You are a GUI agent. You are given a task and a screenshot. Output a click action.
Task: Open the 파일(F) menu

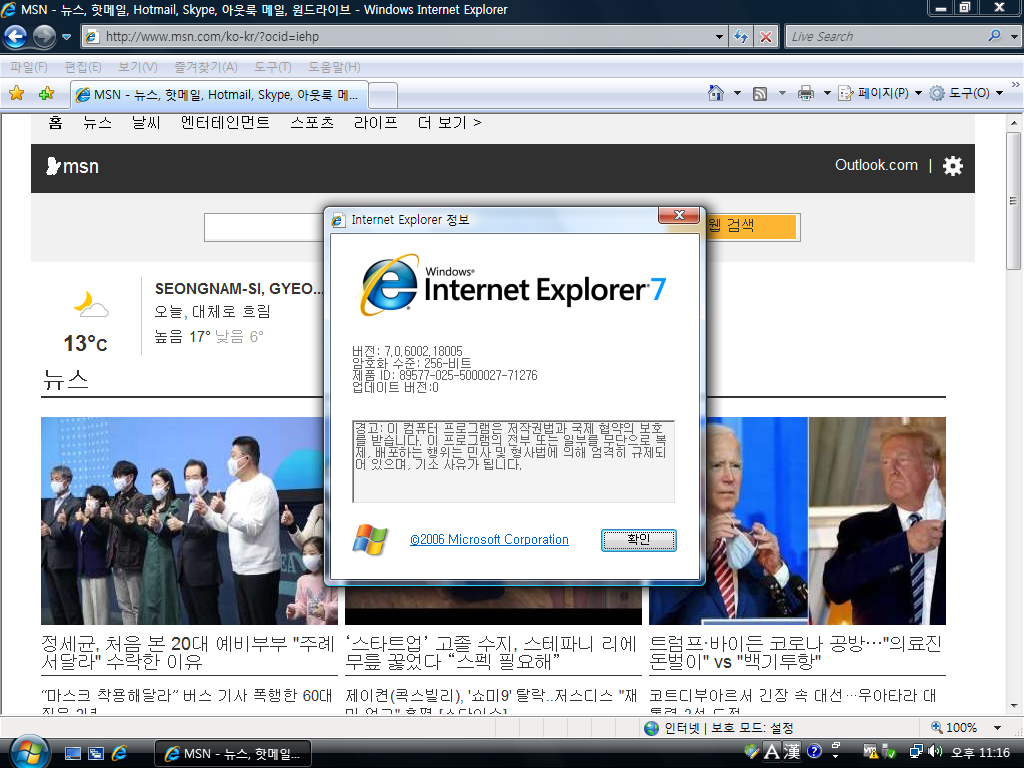(x=29, y=67)
